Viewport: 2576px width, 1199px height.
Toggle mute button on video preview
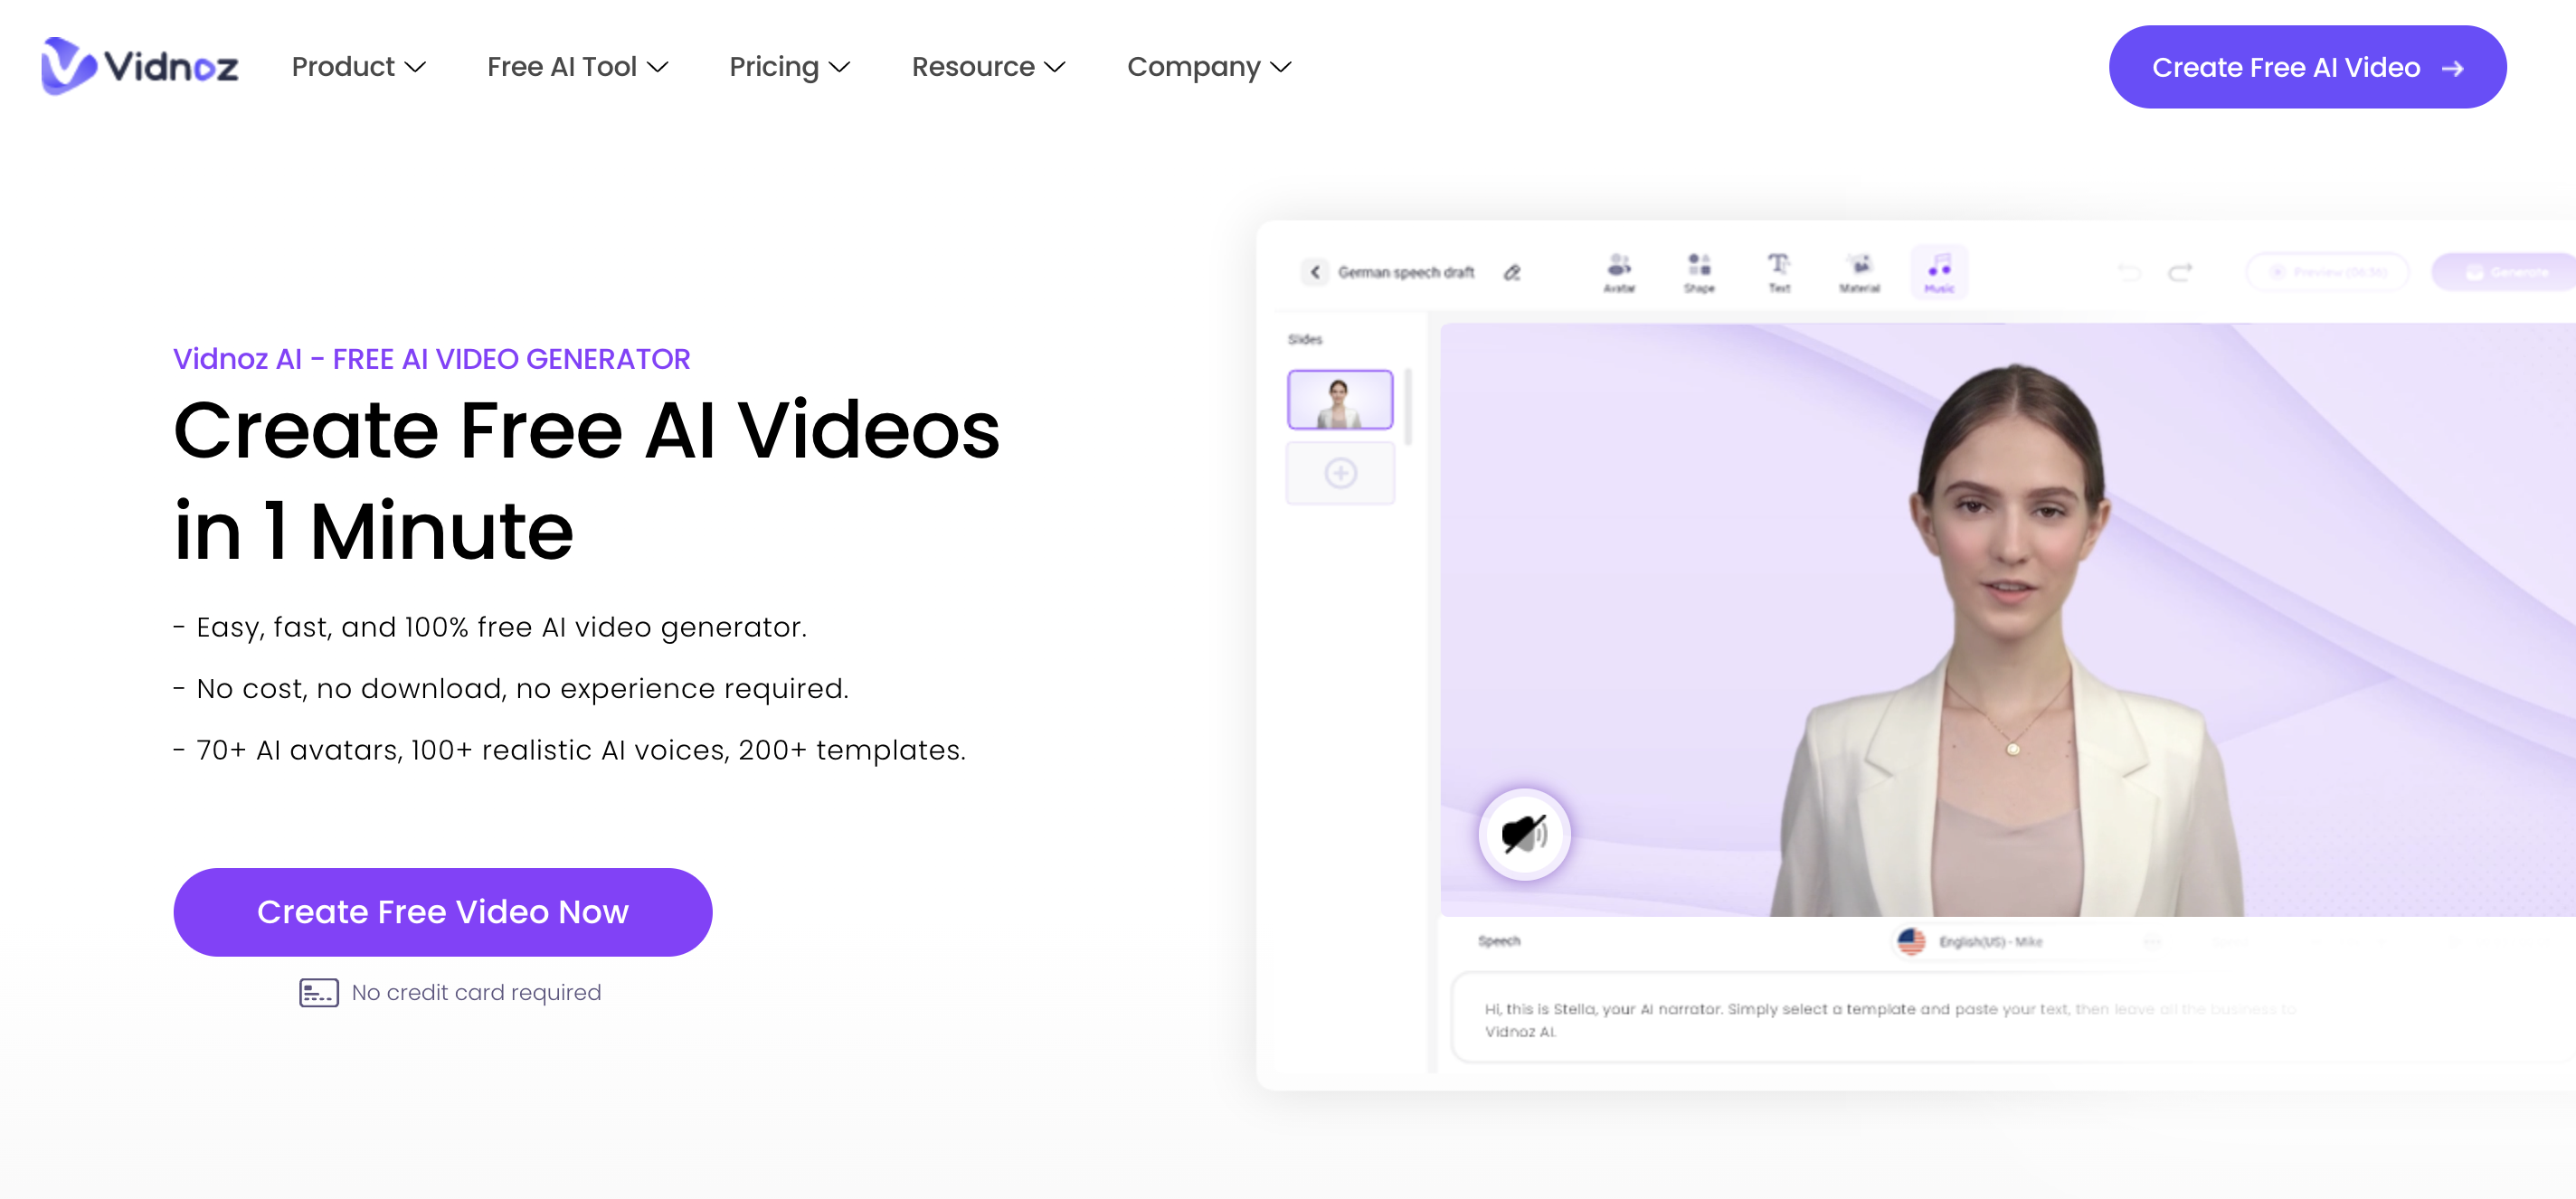(x=1521, y=831)
